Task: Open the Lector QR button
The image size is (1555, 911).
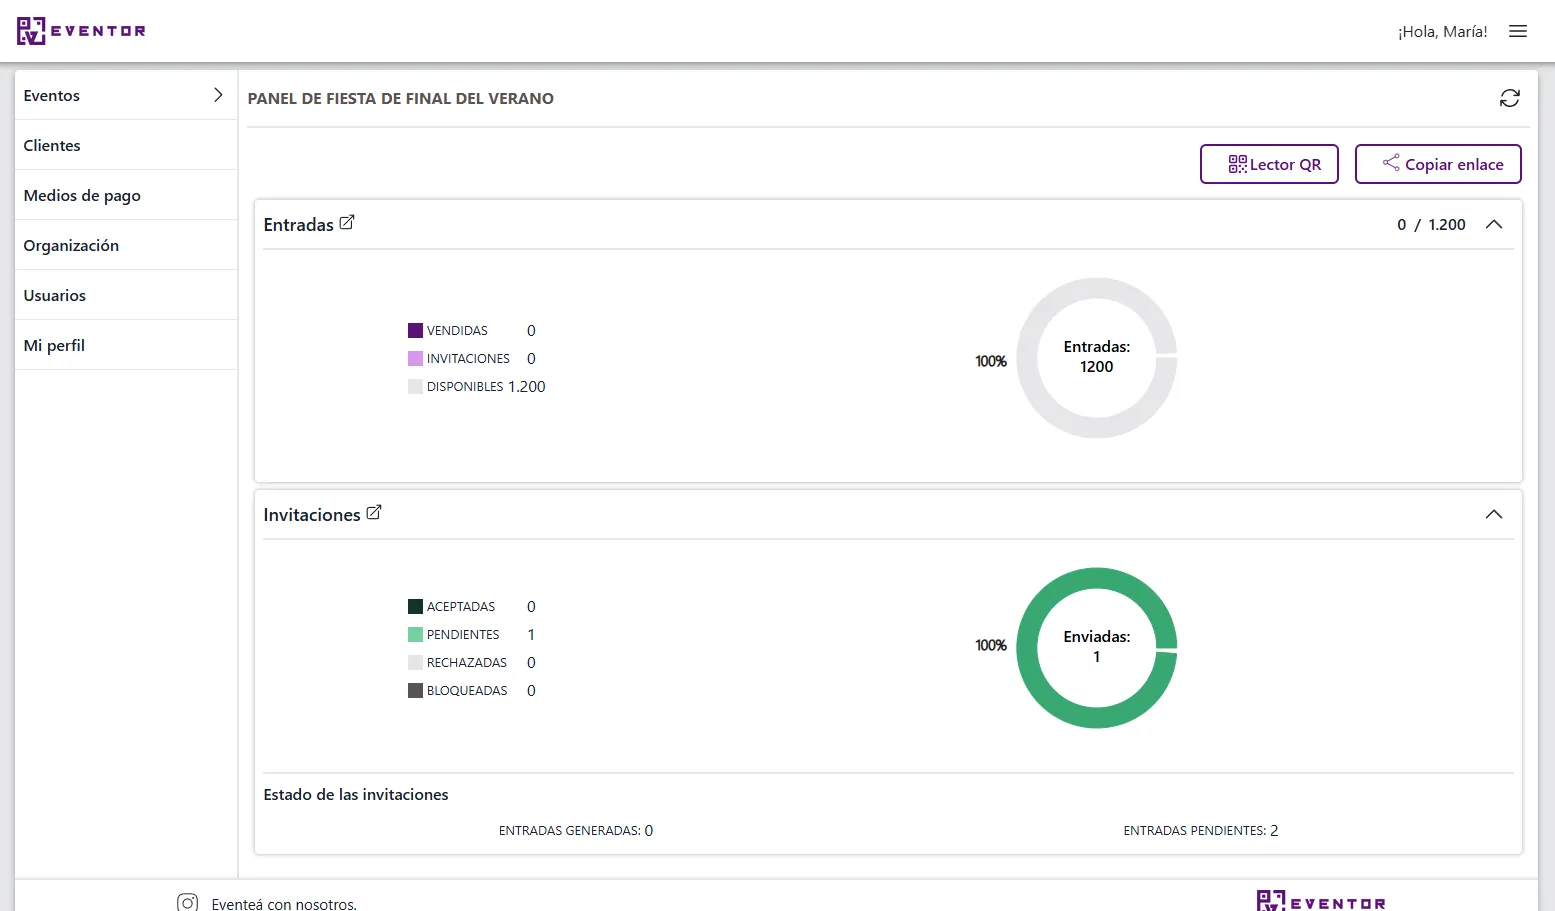Action: (x=1269, y=164)
